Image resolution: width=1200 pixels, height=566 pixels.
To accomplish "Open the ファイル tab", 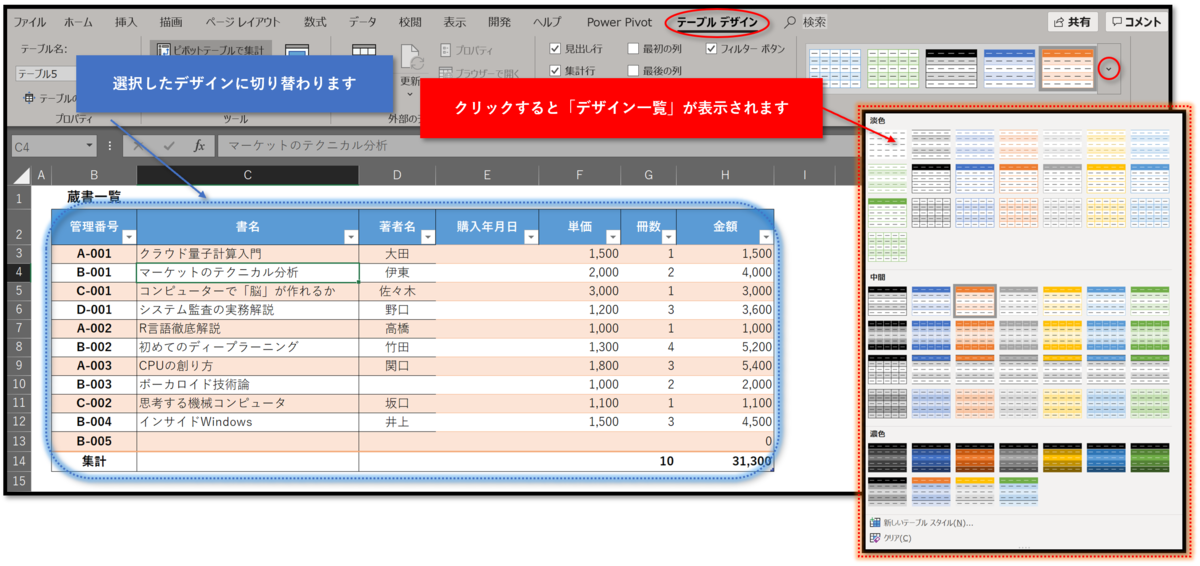I will pos(30,22).
